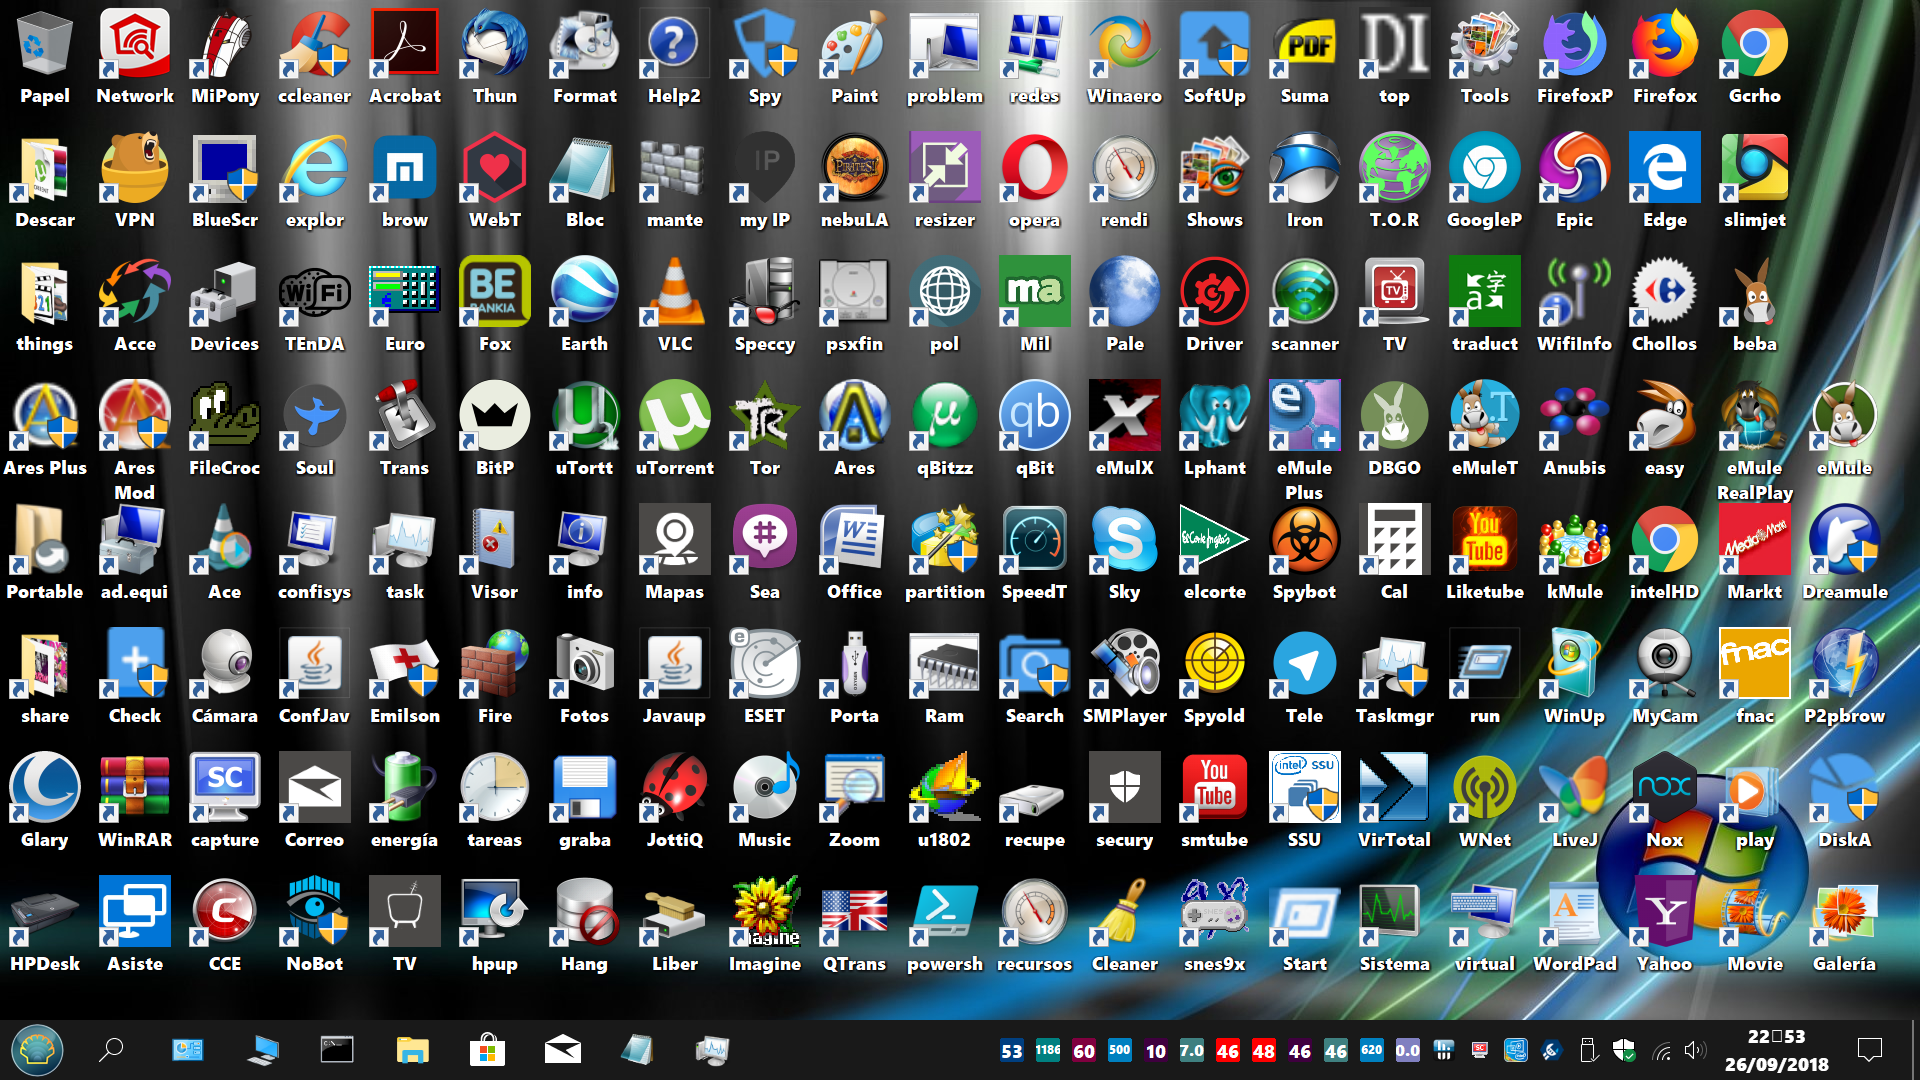This screenshot has width=1920, height=1080.
Task: Open the Tele Telegram shortcut
Action: click(x=1305, y=677)
